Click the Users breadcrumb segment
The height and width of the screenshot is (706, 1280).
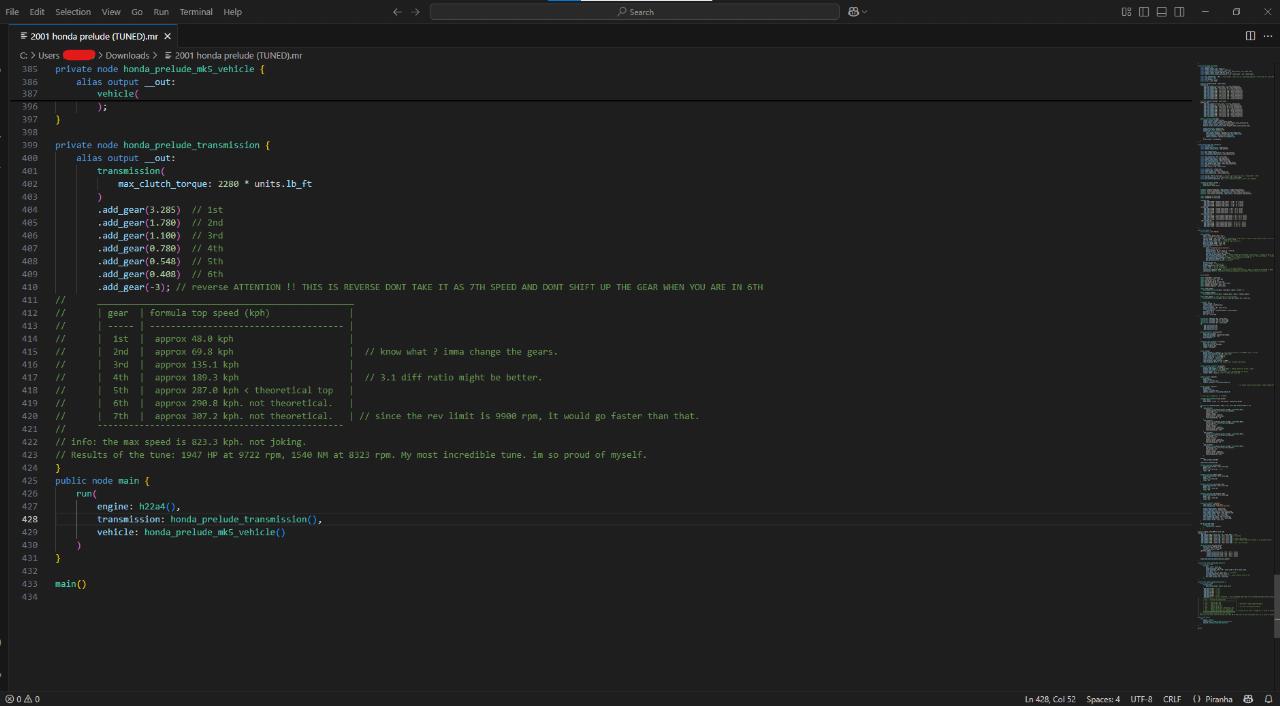tap(49, 55)
